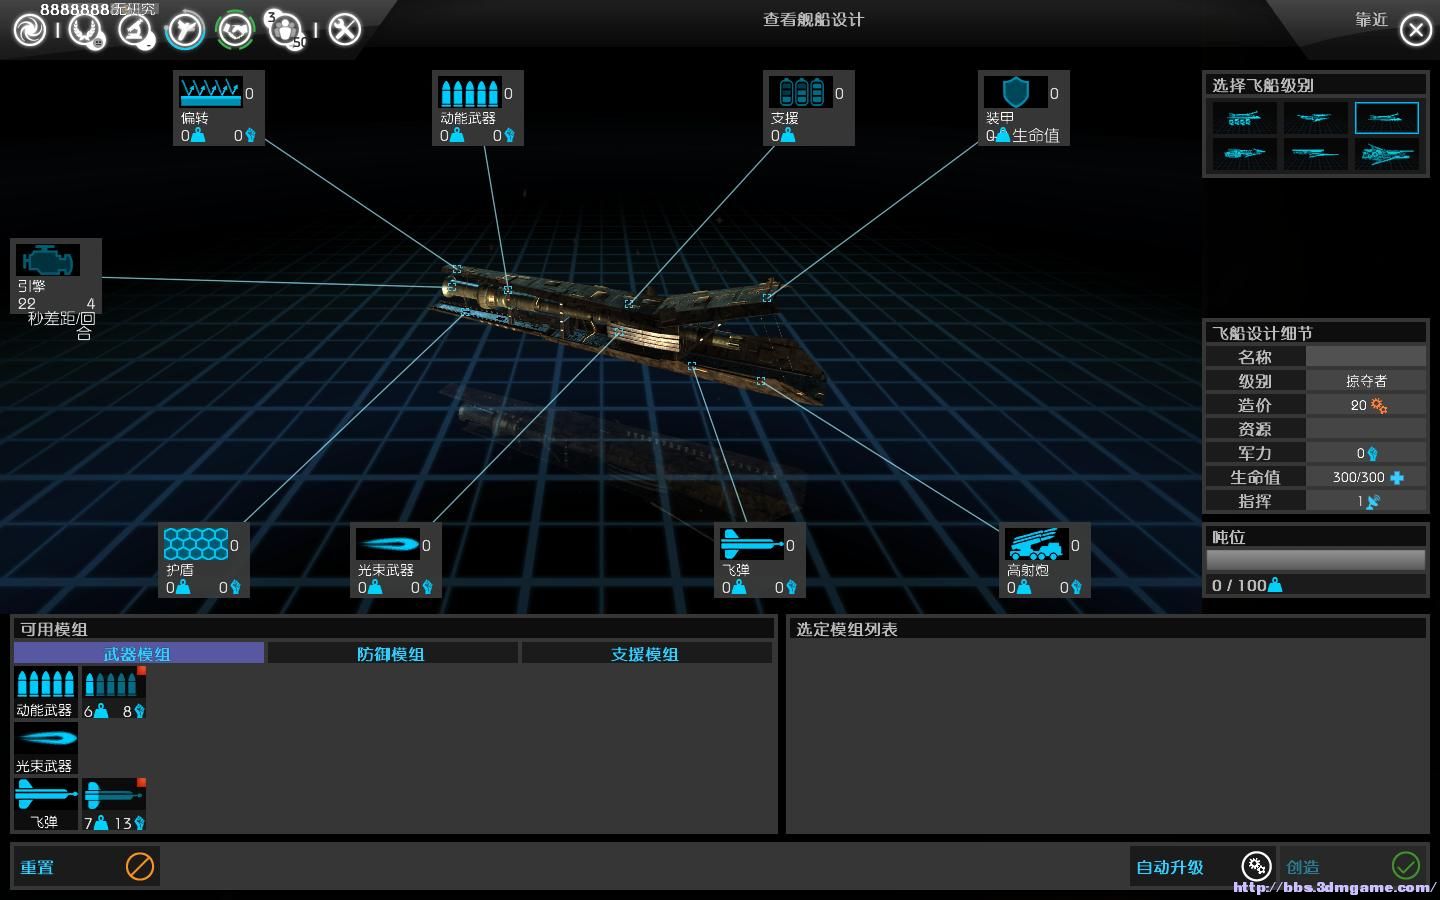
Task: Close the ship design screen
Action: pos(1415,30)
